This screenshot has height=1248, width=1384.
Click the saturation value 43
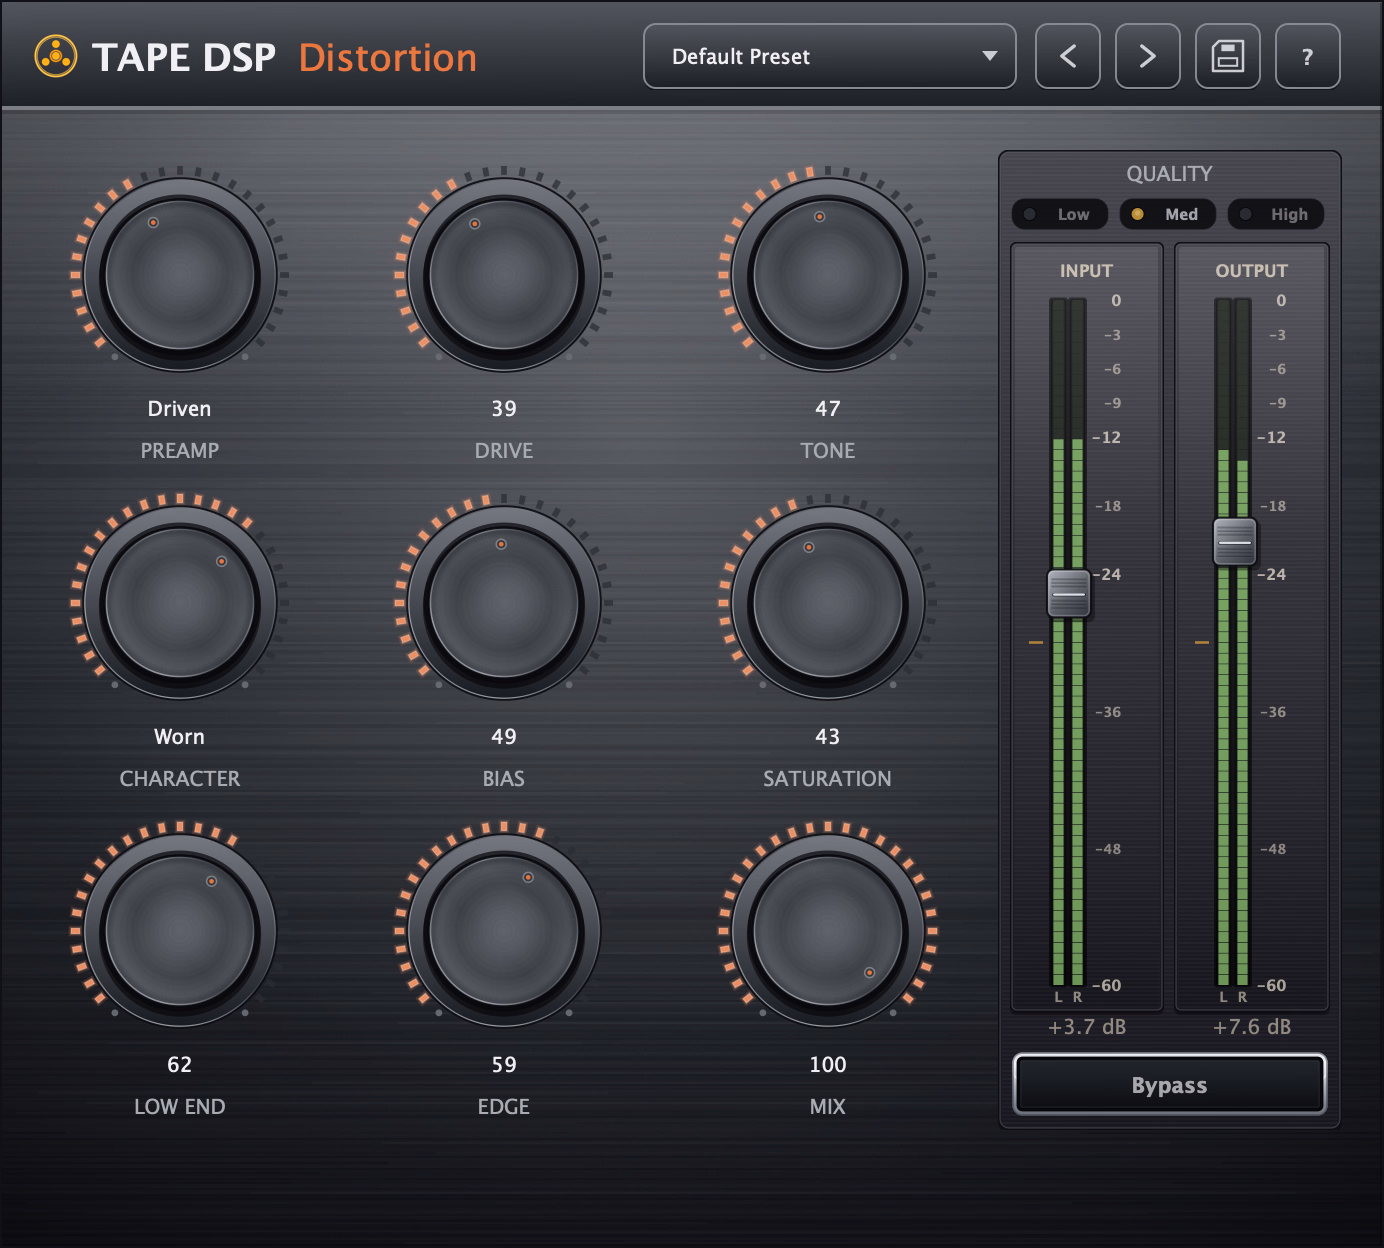tap(828, 737)
